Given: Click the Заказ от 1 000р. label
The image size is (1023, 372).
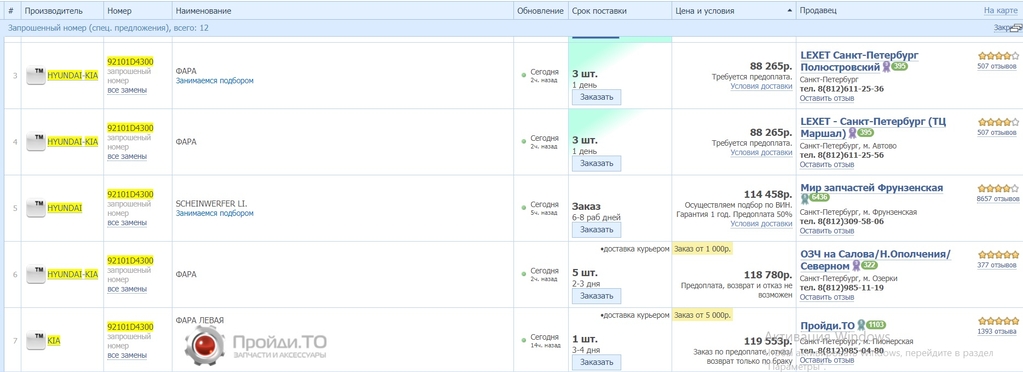Looking at the screenshot, I should pyautogui.click(x=703, y=249).
